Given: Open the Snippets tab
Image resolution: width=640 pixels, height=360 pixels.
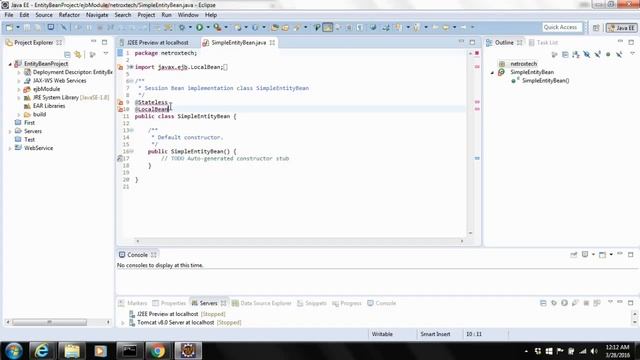Looking at the screenshot, I should click(x=312, y=303).
